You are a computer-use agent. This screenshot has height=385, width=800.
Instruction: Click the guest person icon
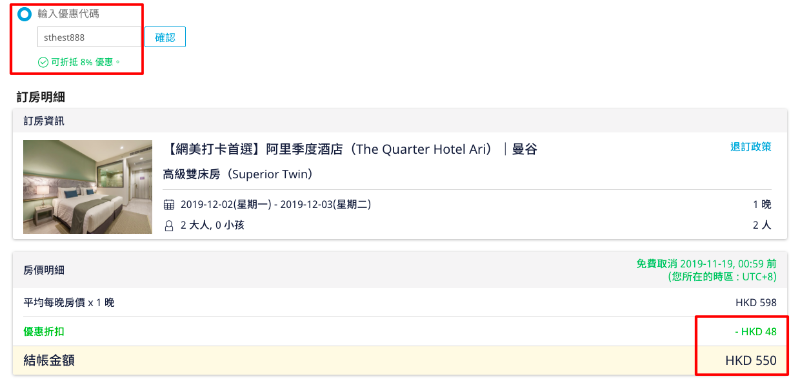click(169, 225)
